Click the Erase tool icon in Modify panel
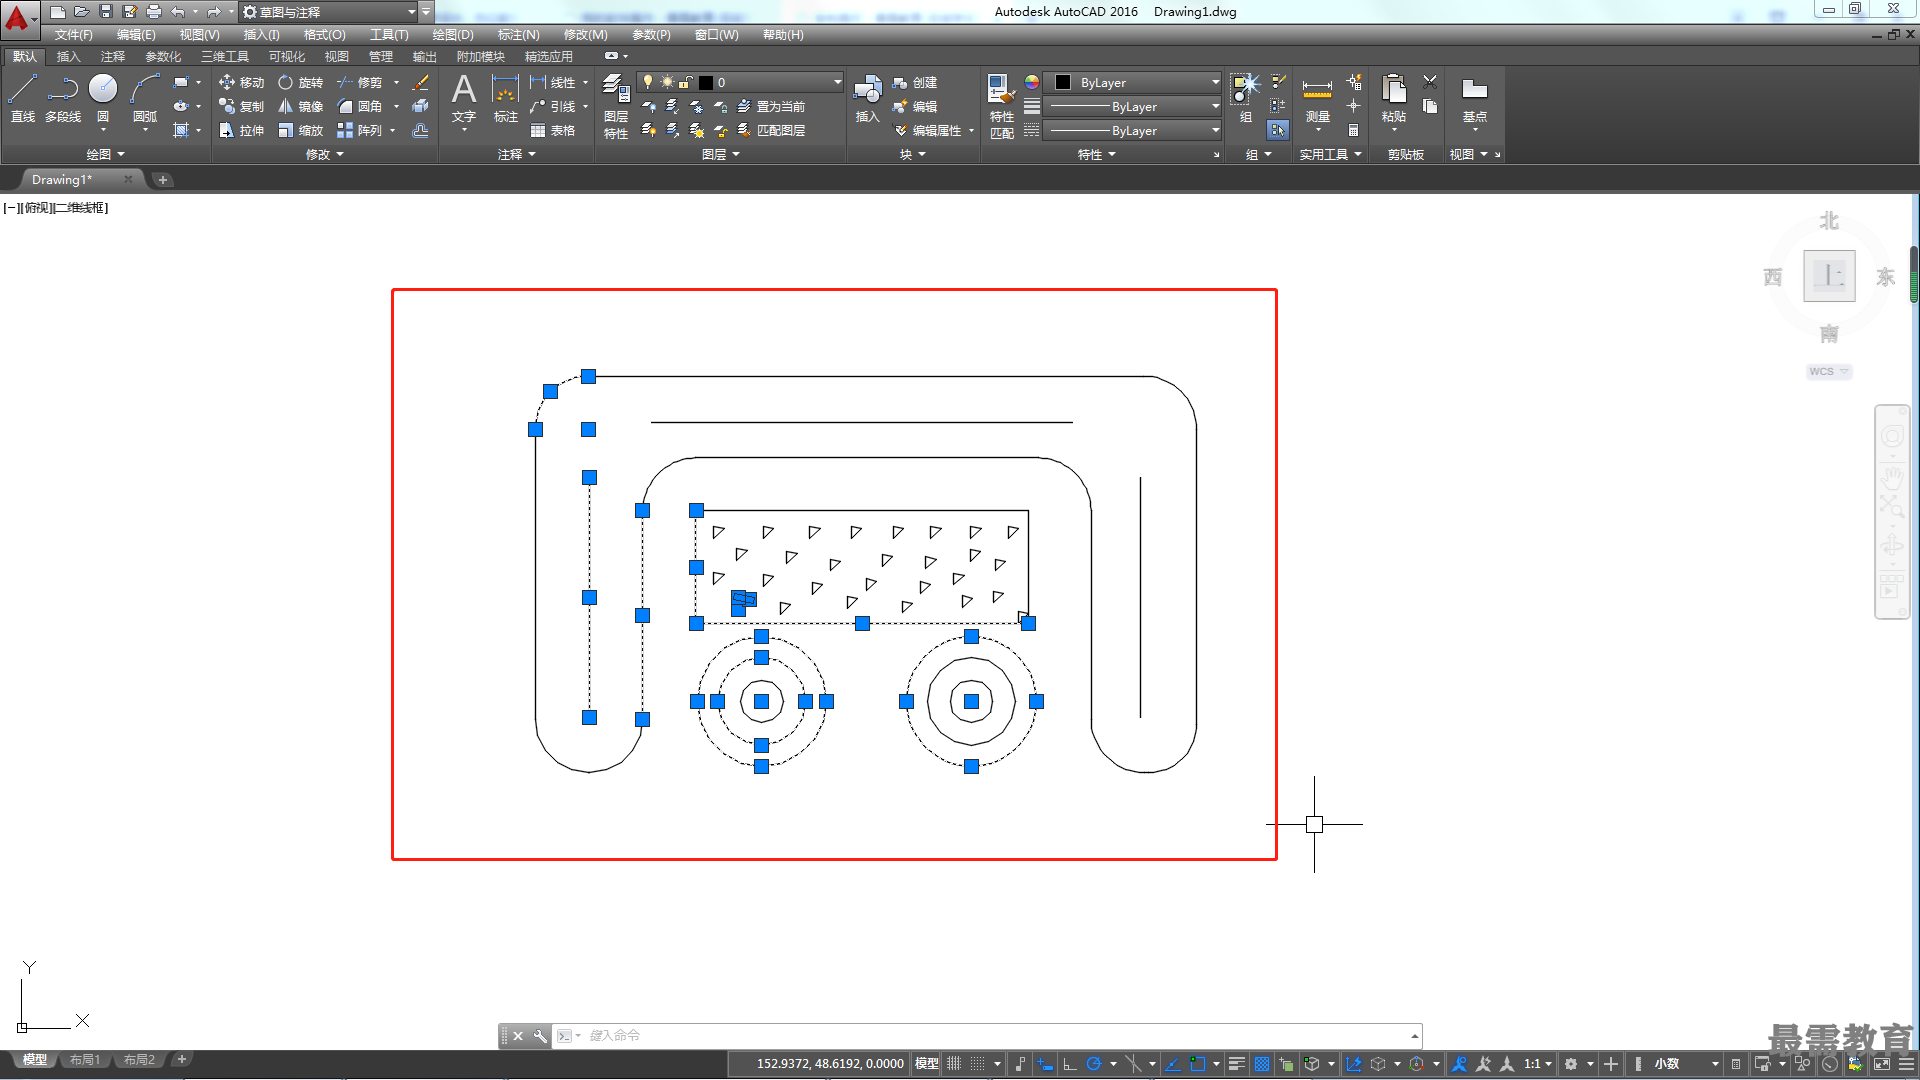 pos(421,82)
